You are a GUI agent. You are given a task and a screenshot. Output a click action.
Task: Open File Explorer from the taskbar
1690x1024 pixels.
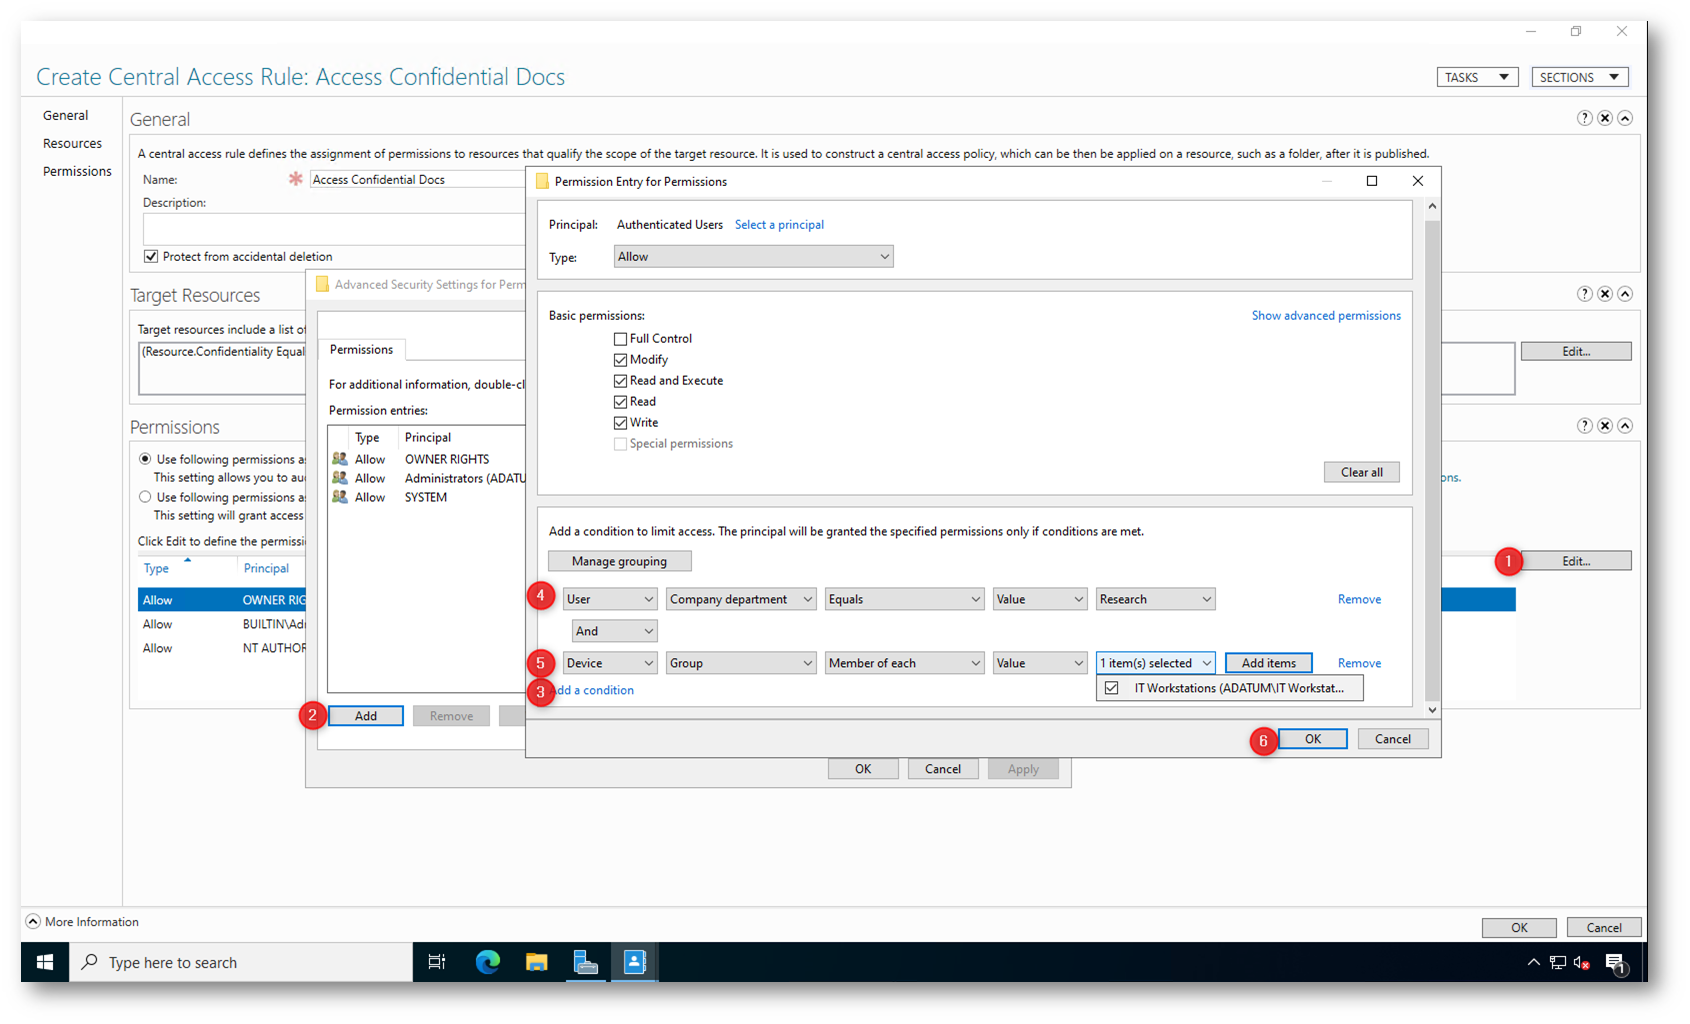pyautogui.click(x=537, y=962)
